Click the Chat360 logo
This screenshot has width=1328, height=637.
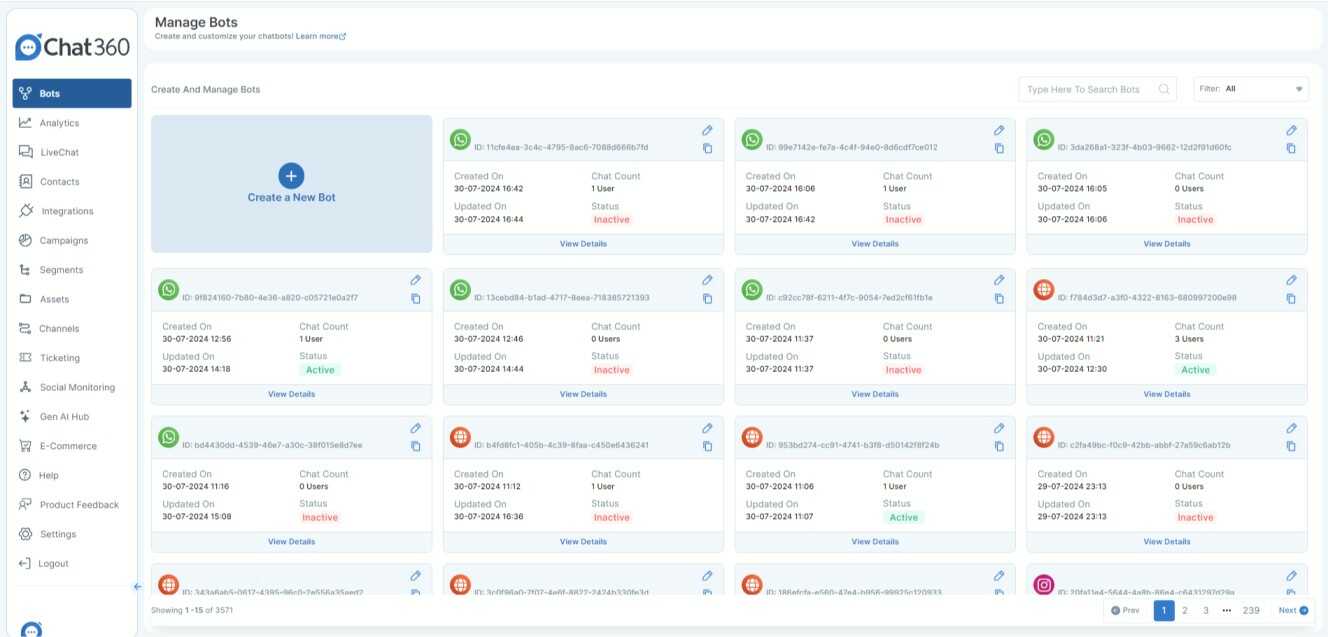coord(71,45)
